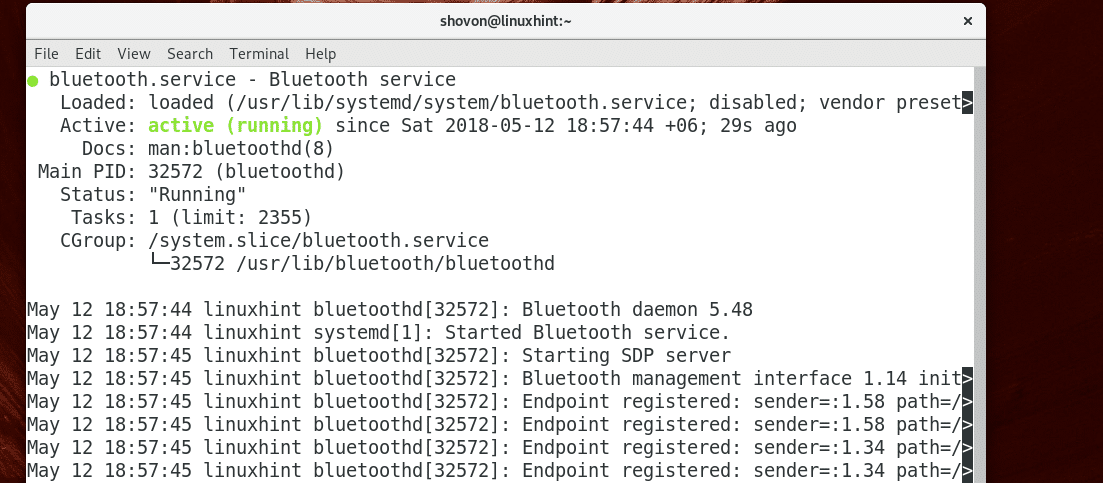
Task: Click the green service status dot
Action: 33,79
